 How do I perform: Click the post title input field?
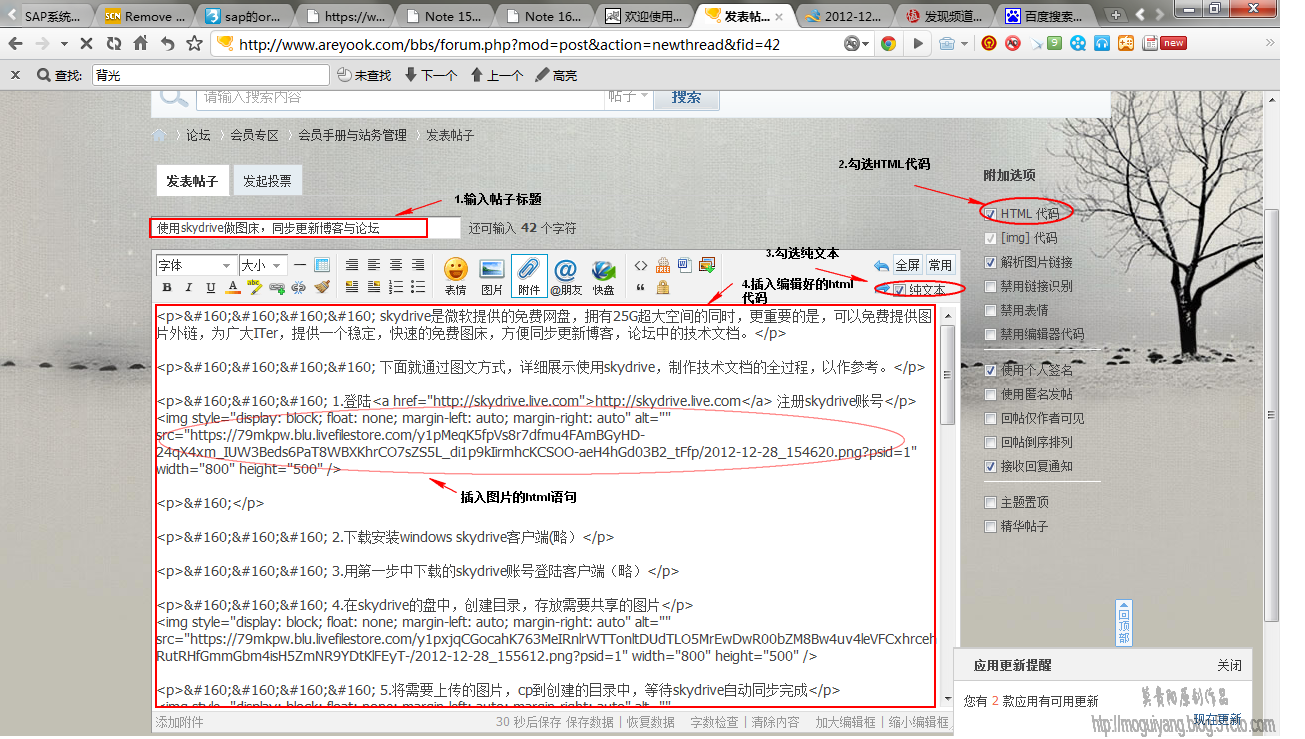coord(305,228)
